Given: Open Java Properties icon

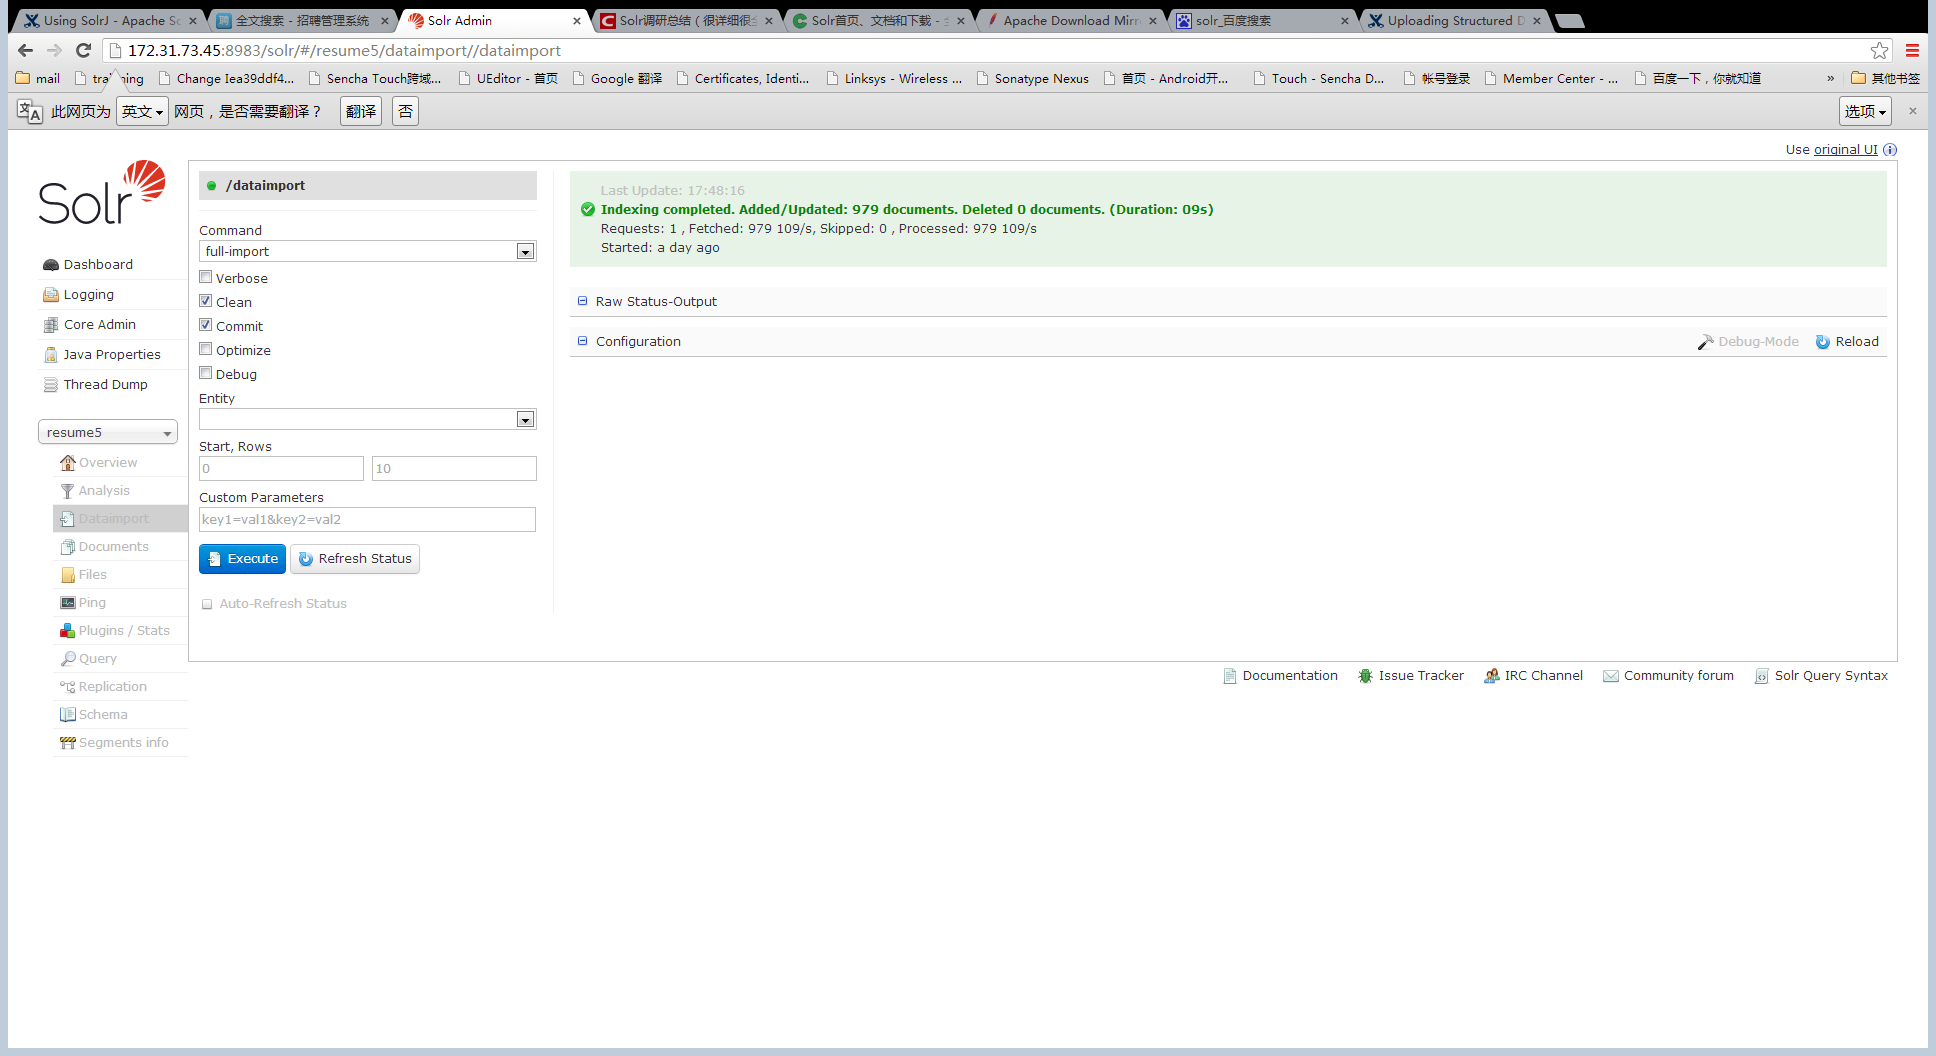Looking at the screenshot, I should tap(51, 355).
